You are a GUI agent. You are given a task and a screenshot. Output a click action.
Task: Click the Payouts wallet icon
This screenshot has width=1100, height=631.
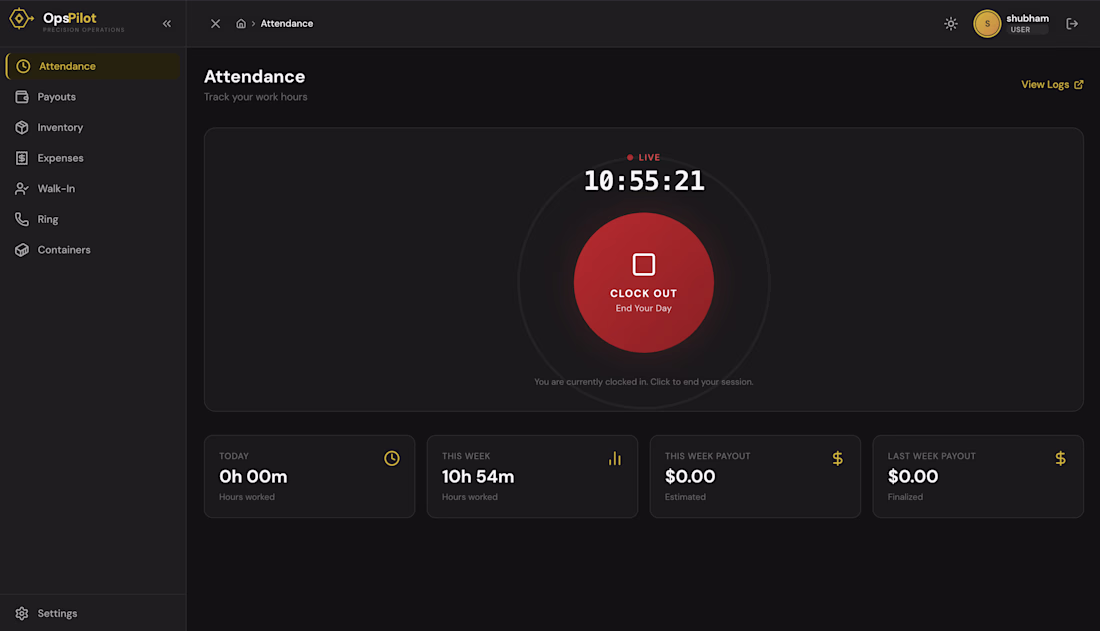pos(22,97)
